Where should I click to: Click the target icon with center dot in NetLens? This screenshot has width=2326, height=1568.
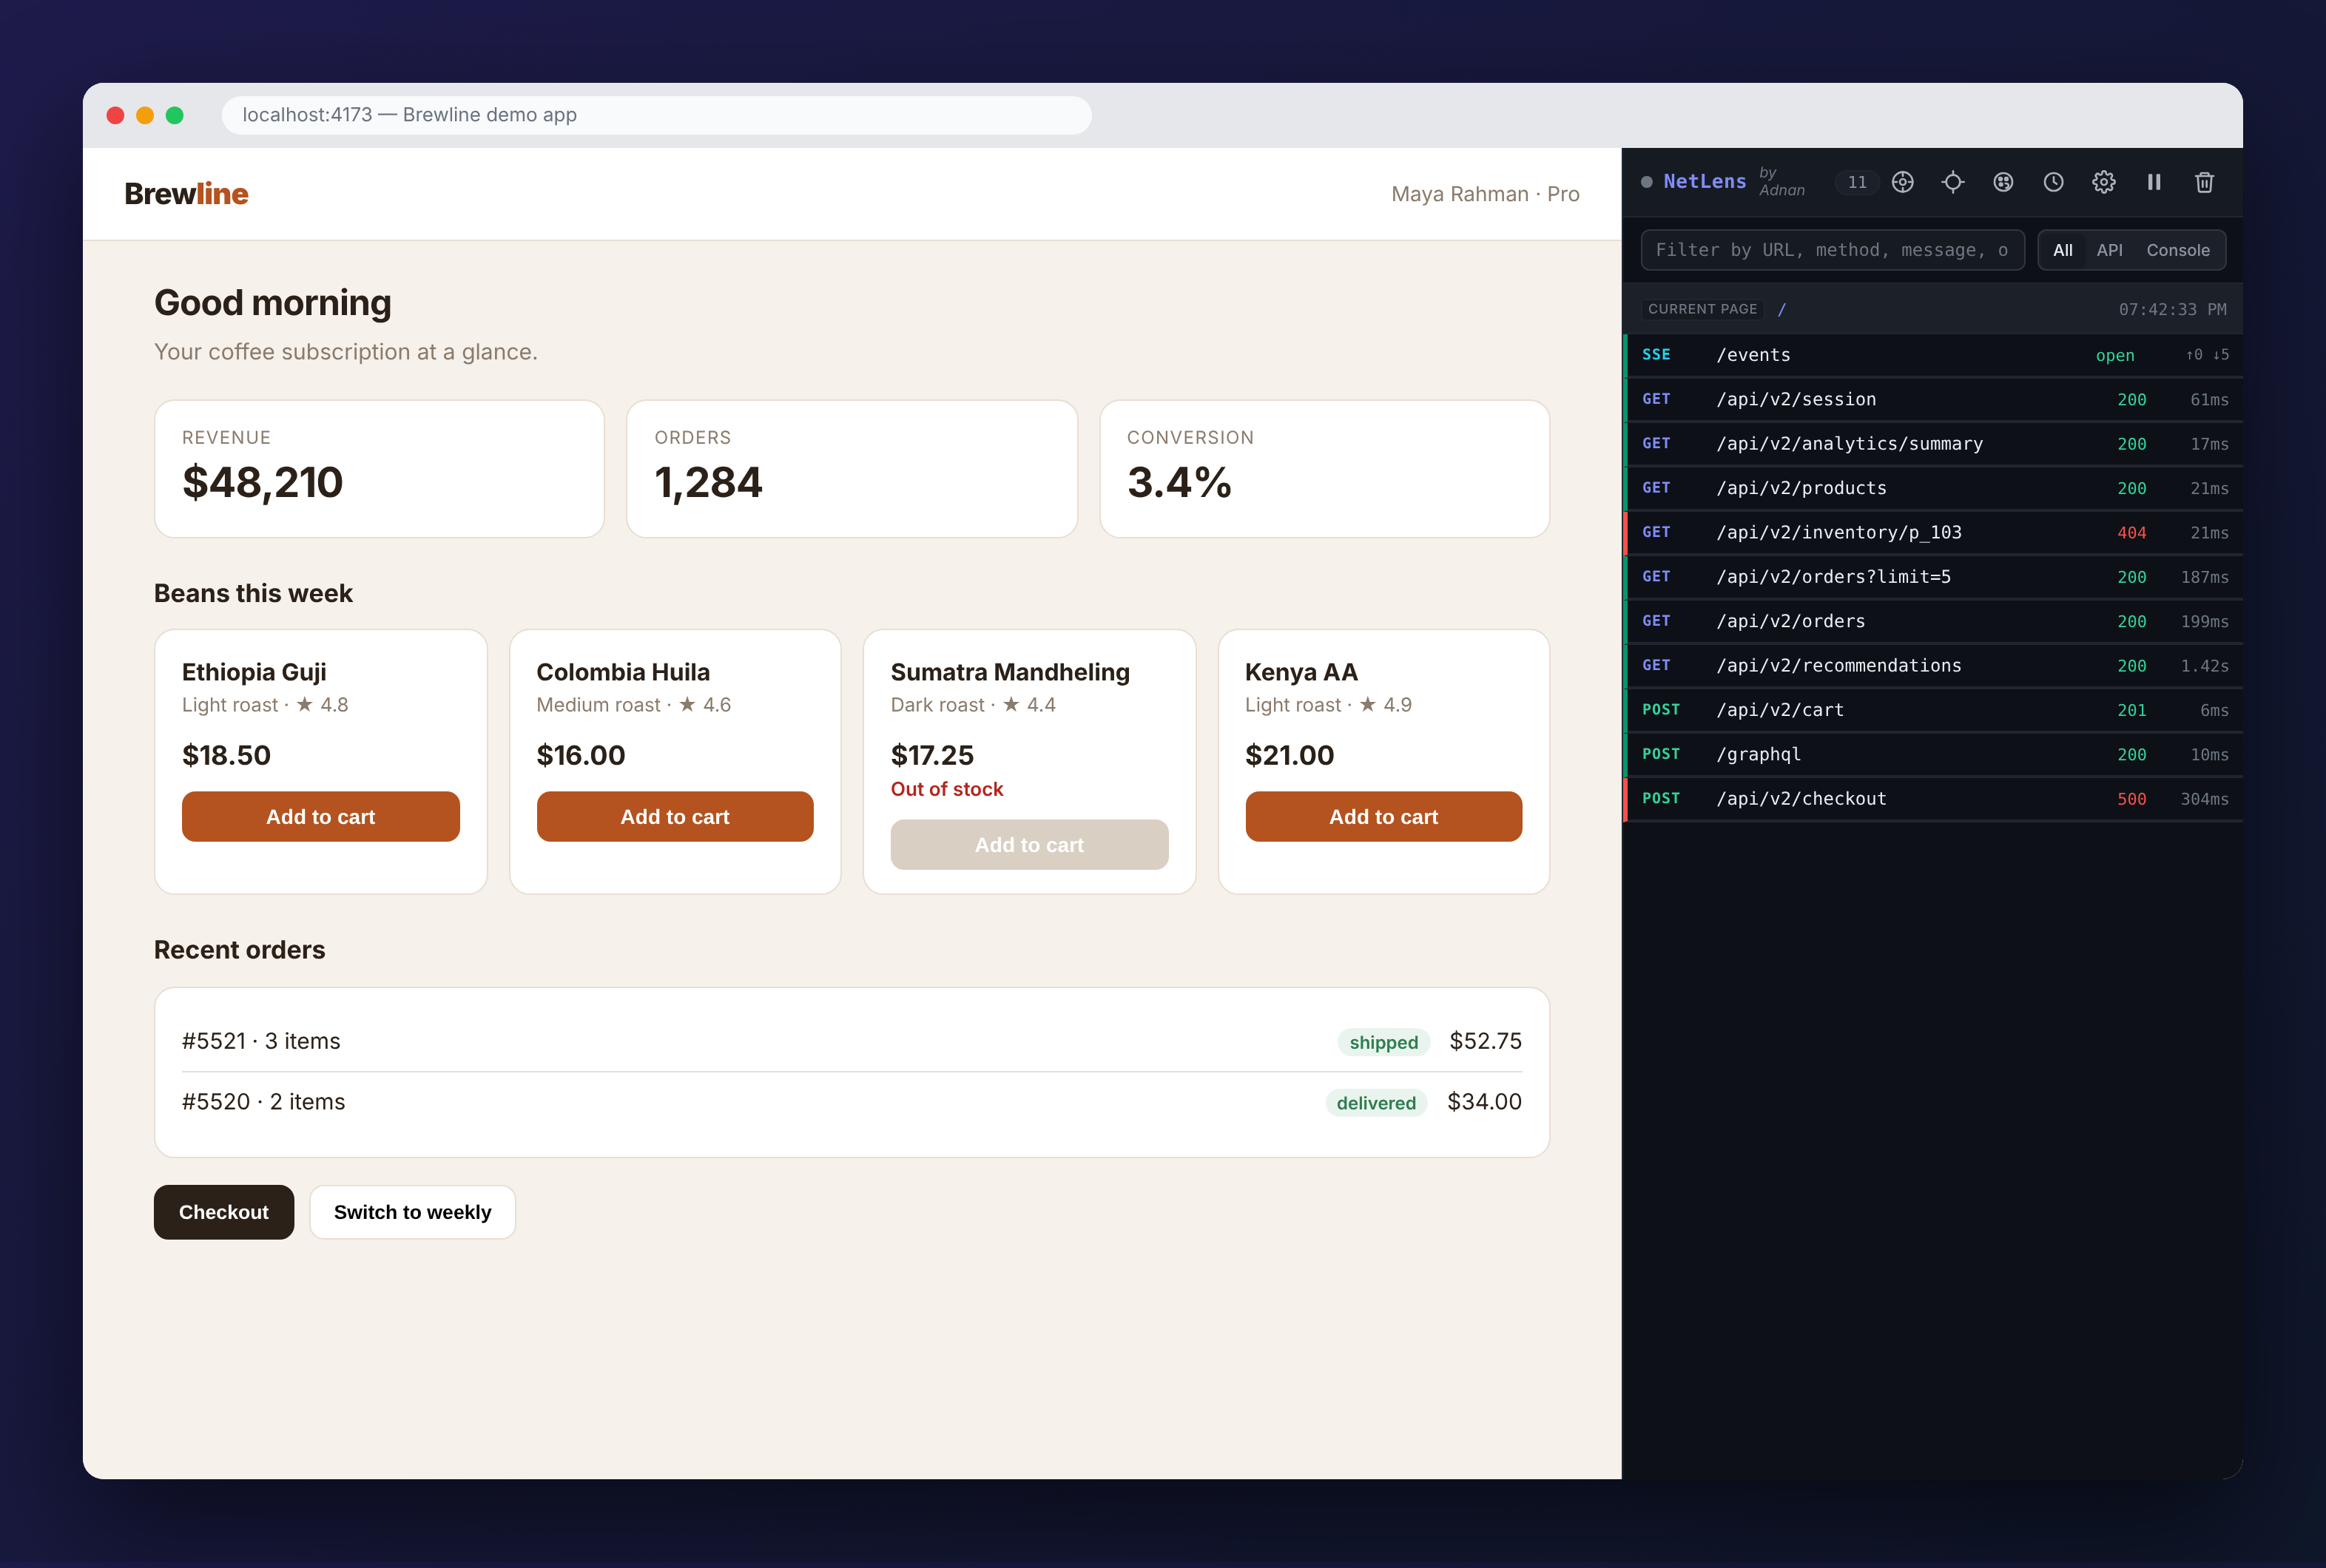[1902, 182]
